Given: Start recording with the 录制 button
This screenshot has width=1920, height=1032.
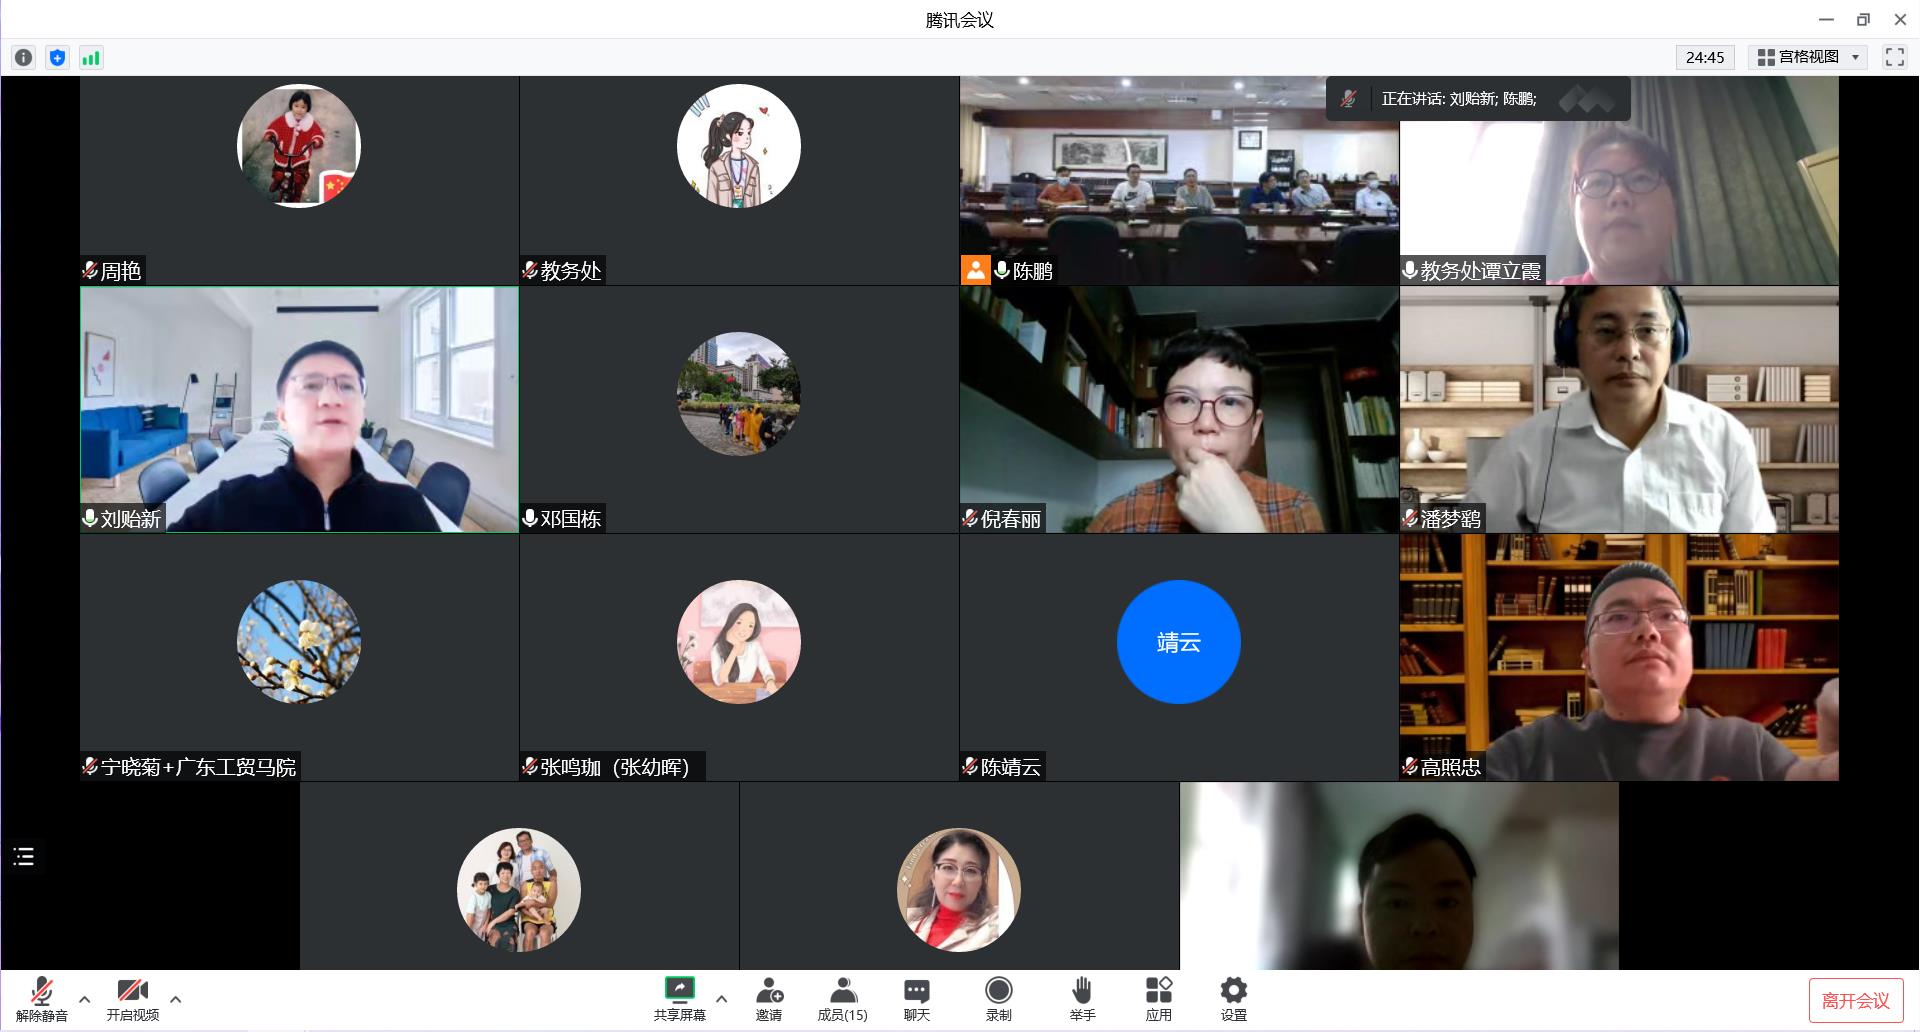Looking at the screenshot, I should (998, 999).
